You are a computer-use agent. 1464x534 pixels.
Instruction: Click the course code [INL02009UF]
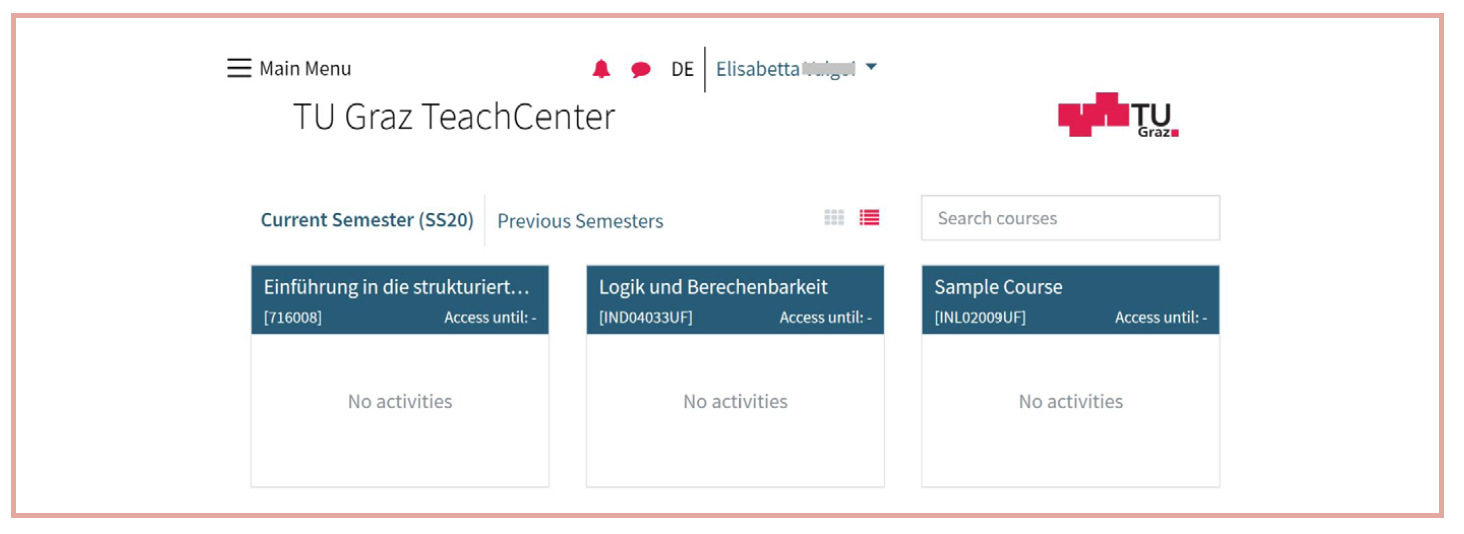(980, 318)
